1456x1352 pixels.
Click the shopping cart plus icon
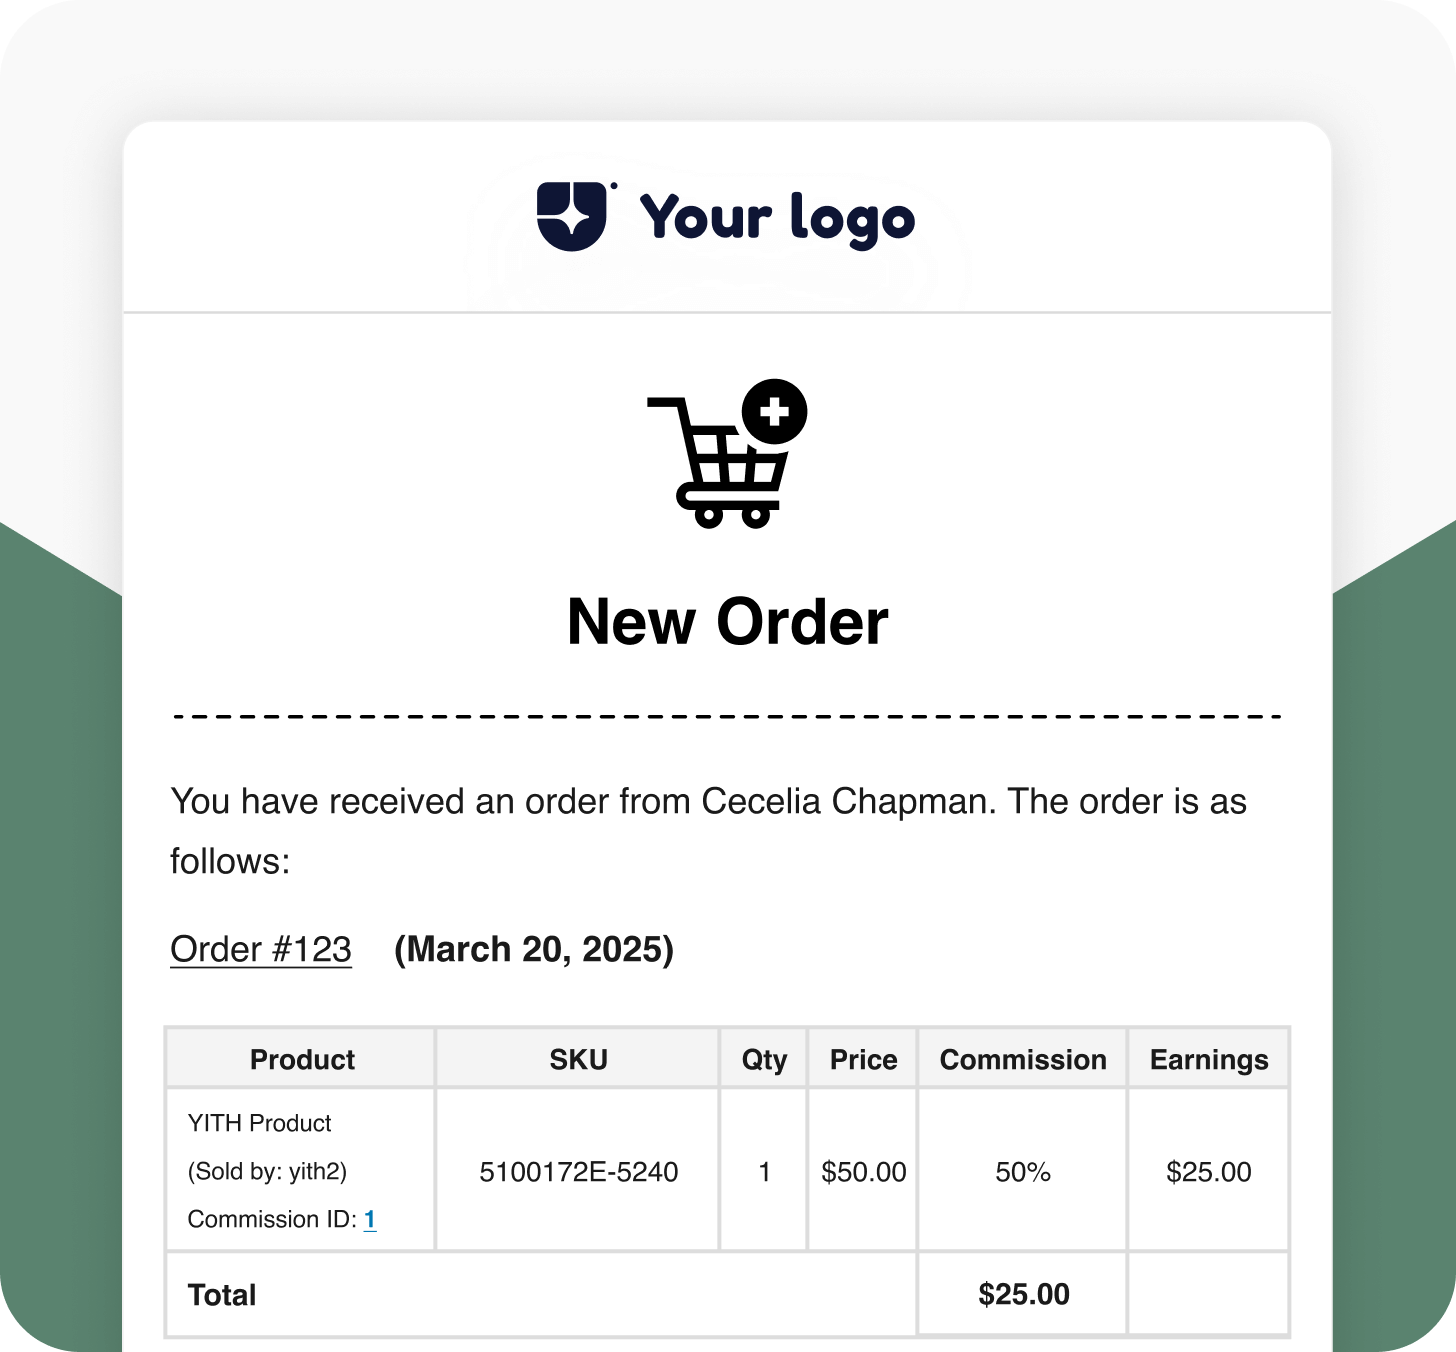727,455
